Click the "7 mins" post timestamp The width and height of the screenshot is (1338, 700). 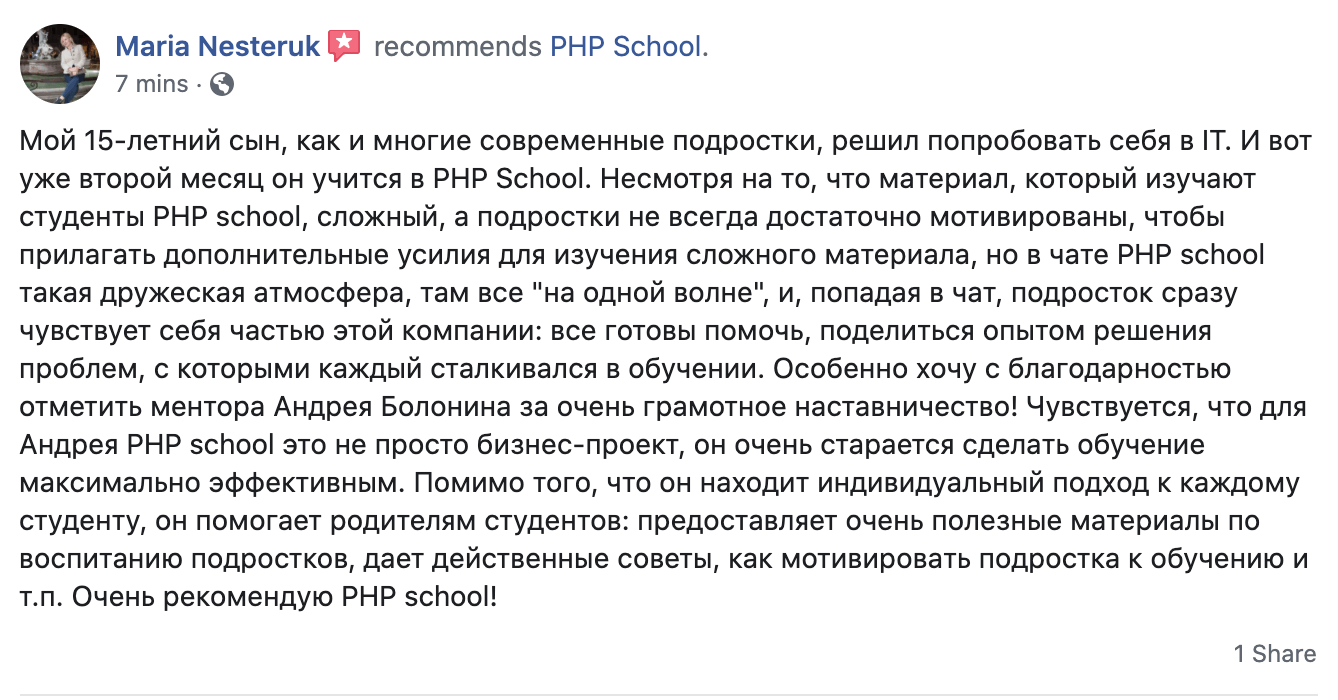click(152, 84)
